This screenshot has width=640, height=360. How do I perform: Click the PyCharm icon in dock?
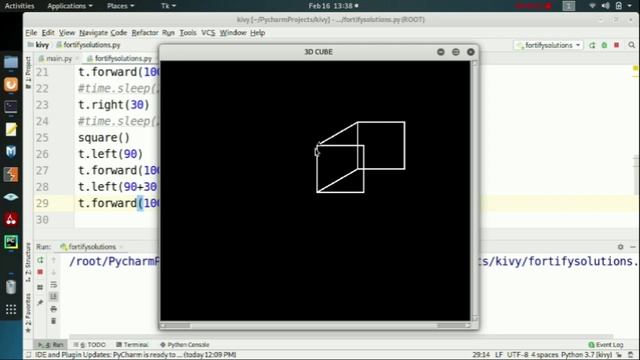point(11,242)
